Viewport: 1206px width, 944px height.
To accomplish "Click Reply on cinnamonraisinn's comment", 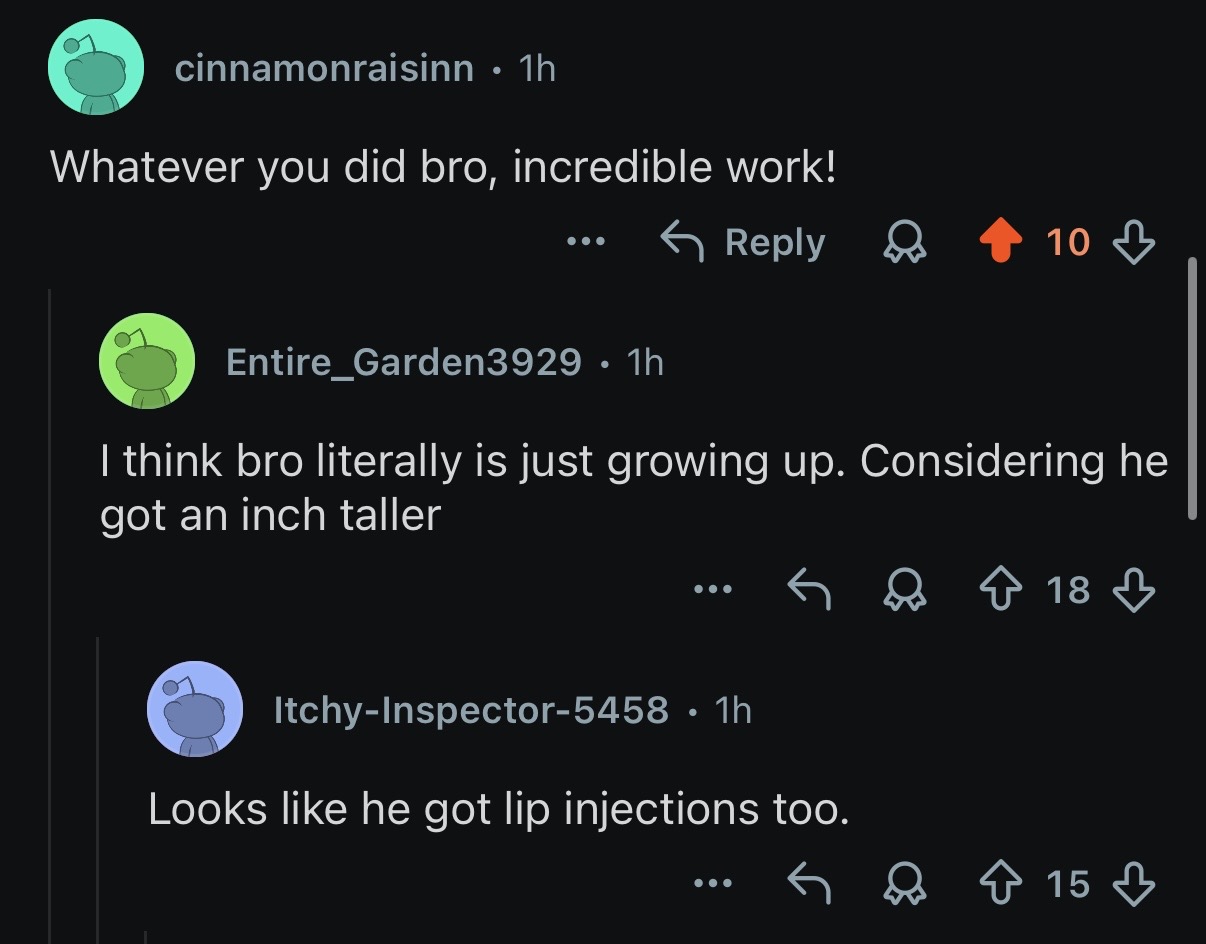I will 744,242.
